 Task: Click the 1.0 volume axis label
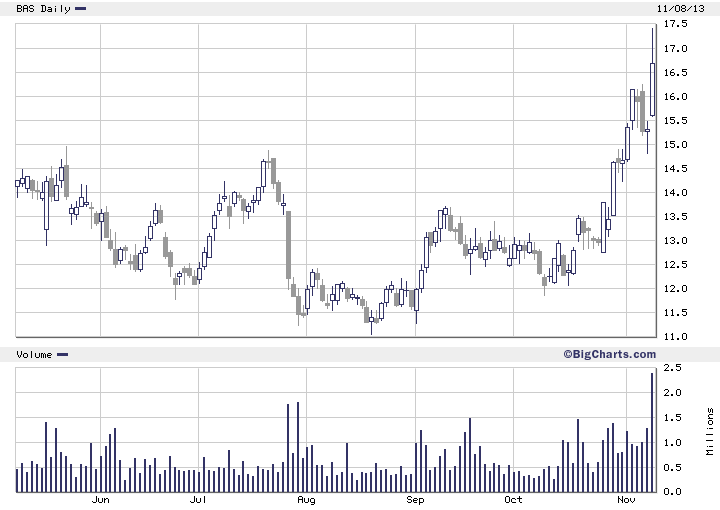(673, 443)
